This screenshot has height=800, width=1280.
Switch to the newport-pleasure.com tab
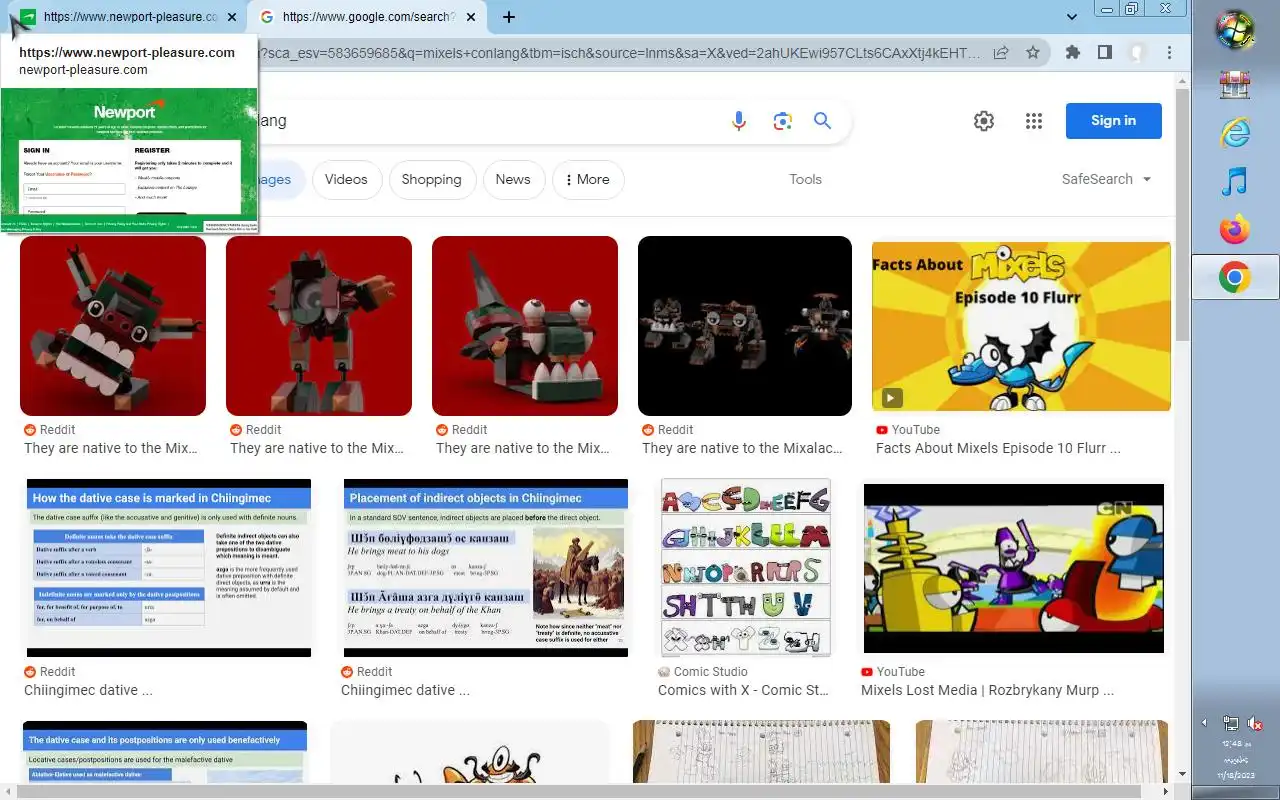pos(127,17)
